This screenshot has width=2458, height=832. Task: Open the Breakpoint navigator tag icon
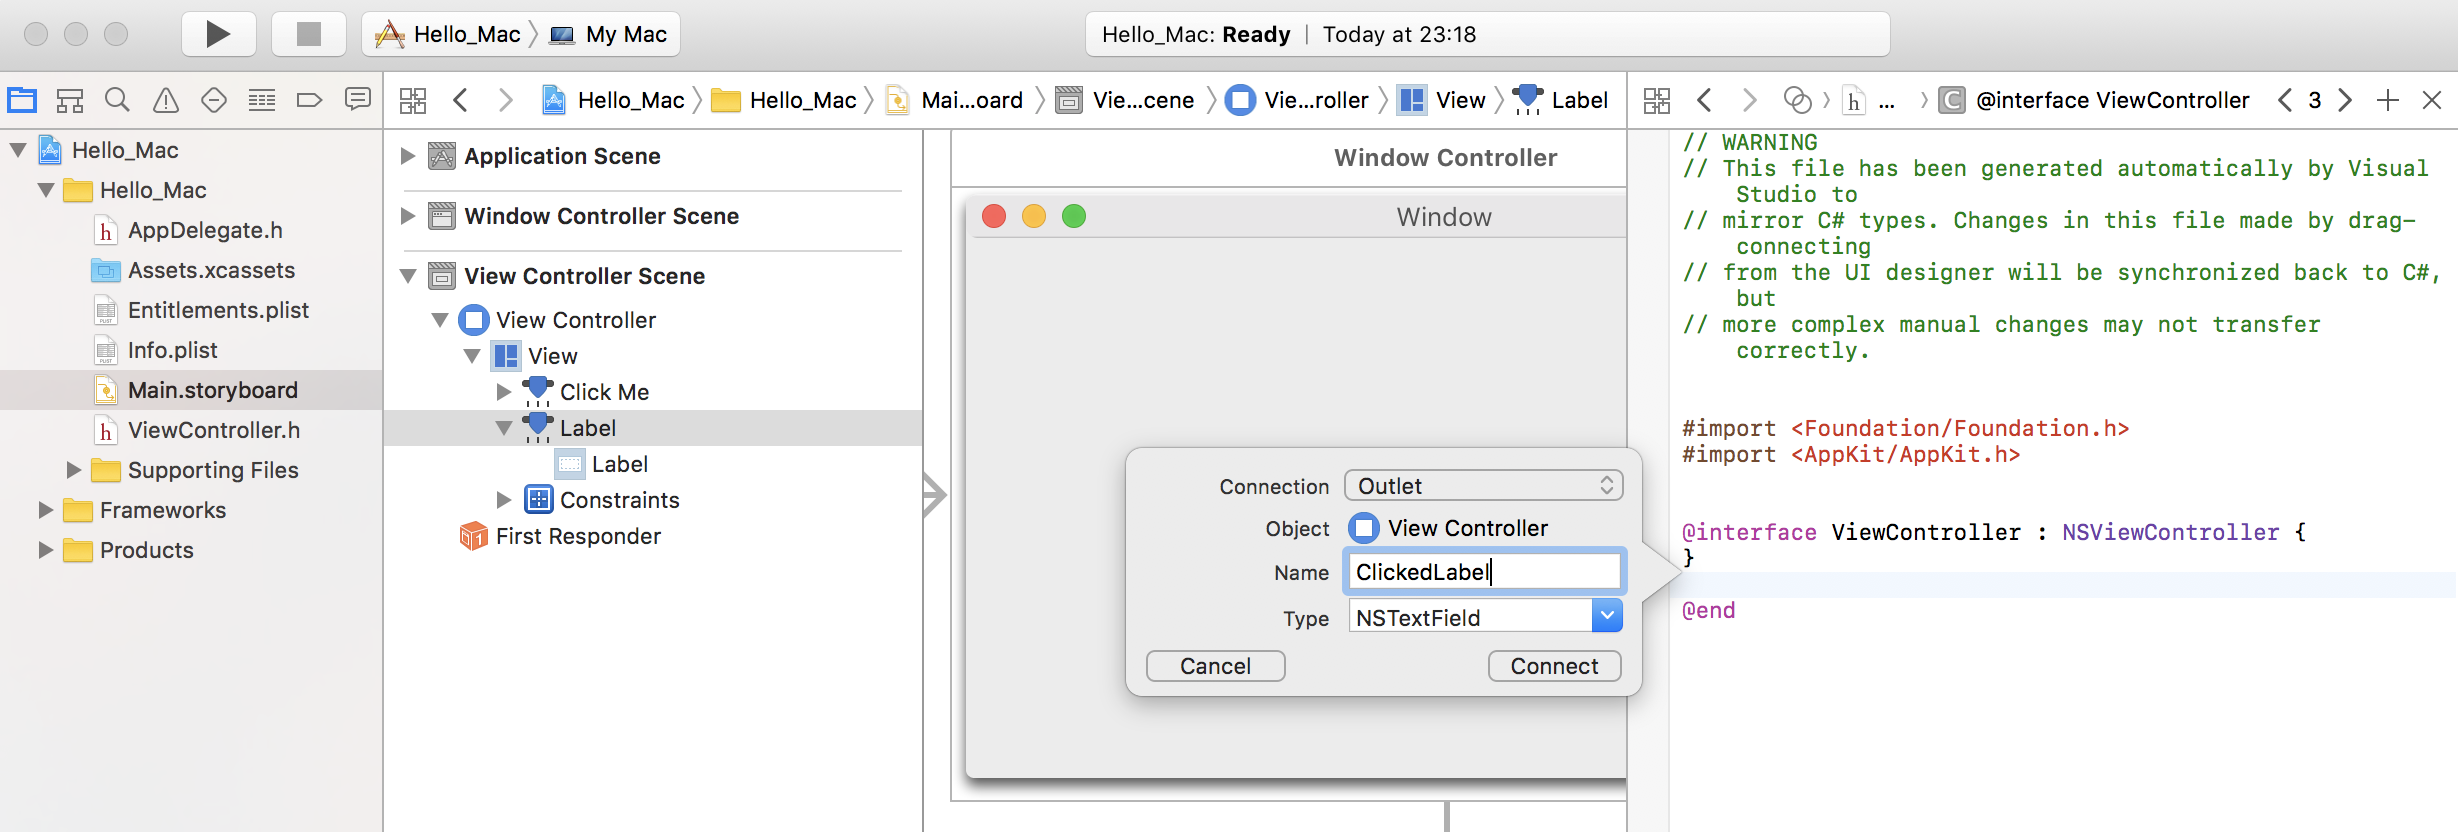(309, 100)
